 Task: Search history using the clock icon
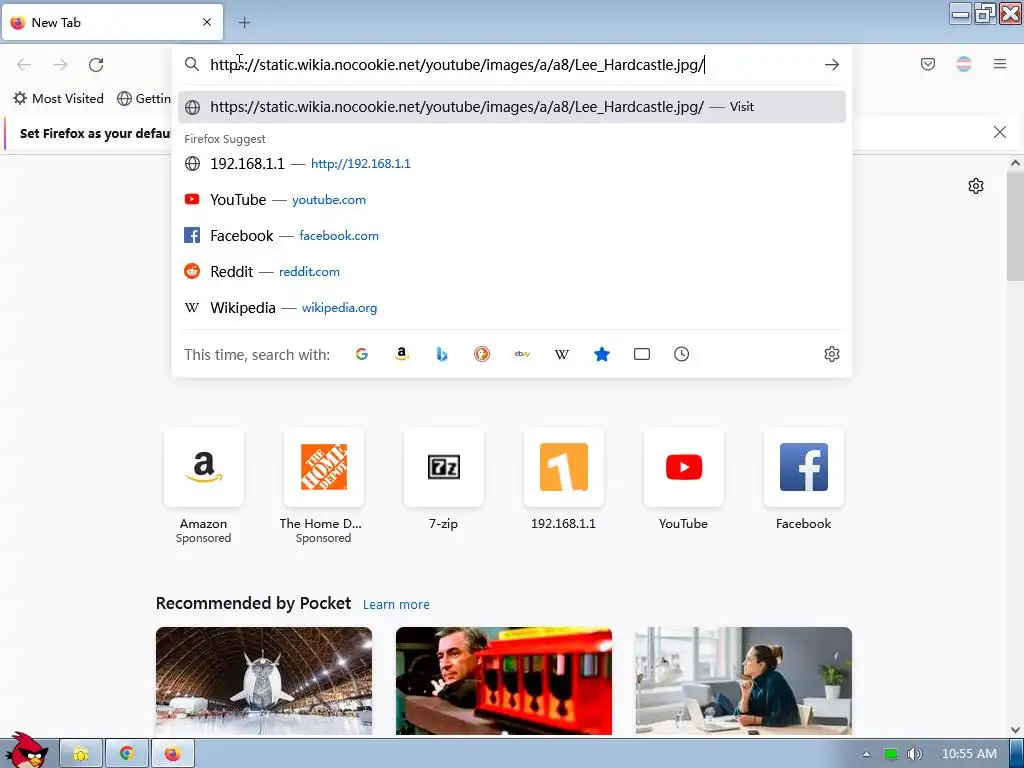(681, 354)
